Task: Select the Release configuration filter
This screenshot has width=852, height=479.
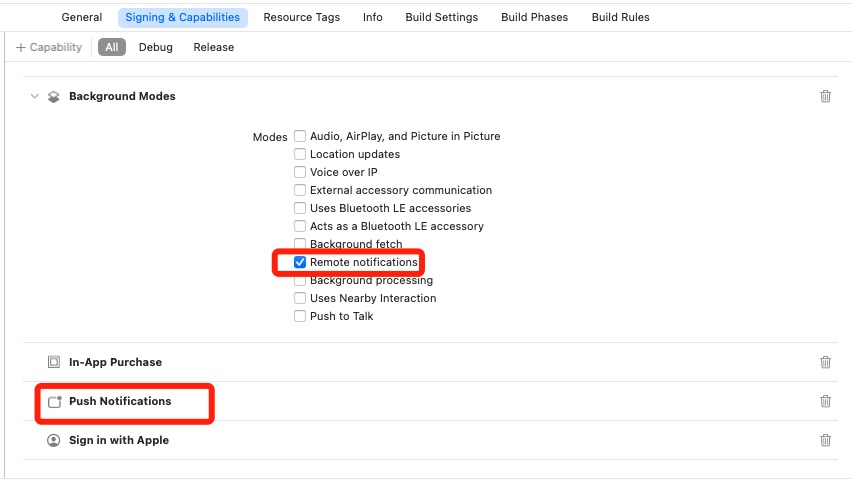Action: point(213,47)
